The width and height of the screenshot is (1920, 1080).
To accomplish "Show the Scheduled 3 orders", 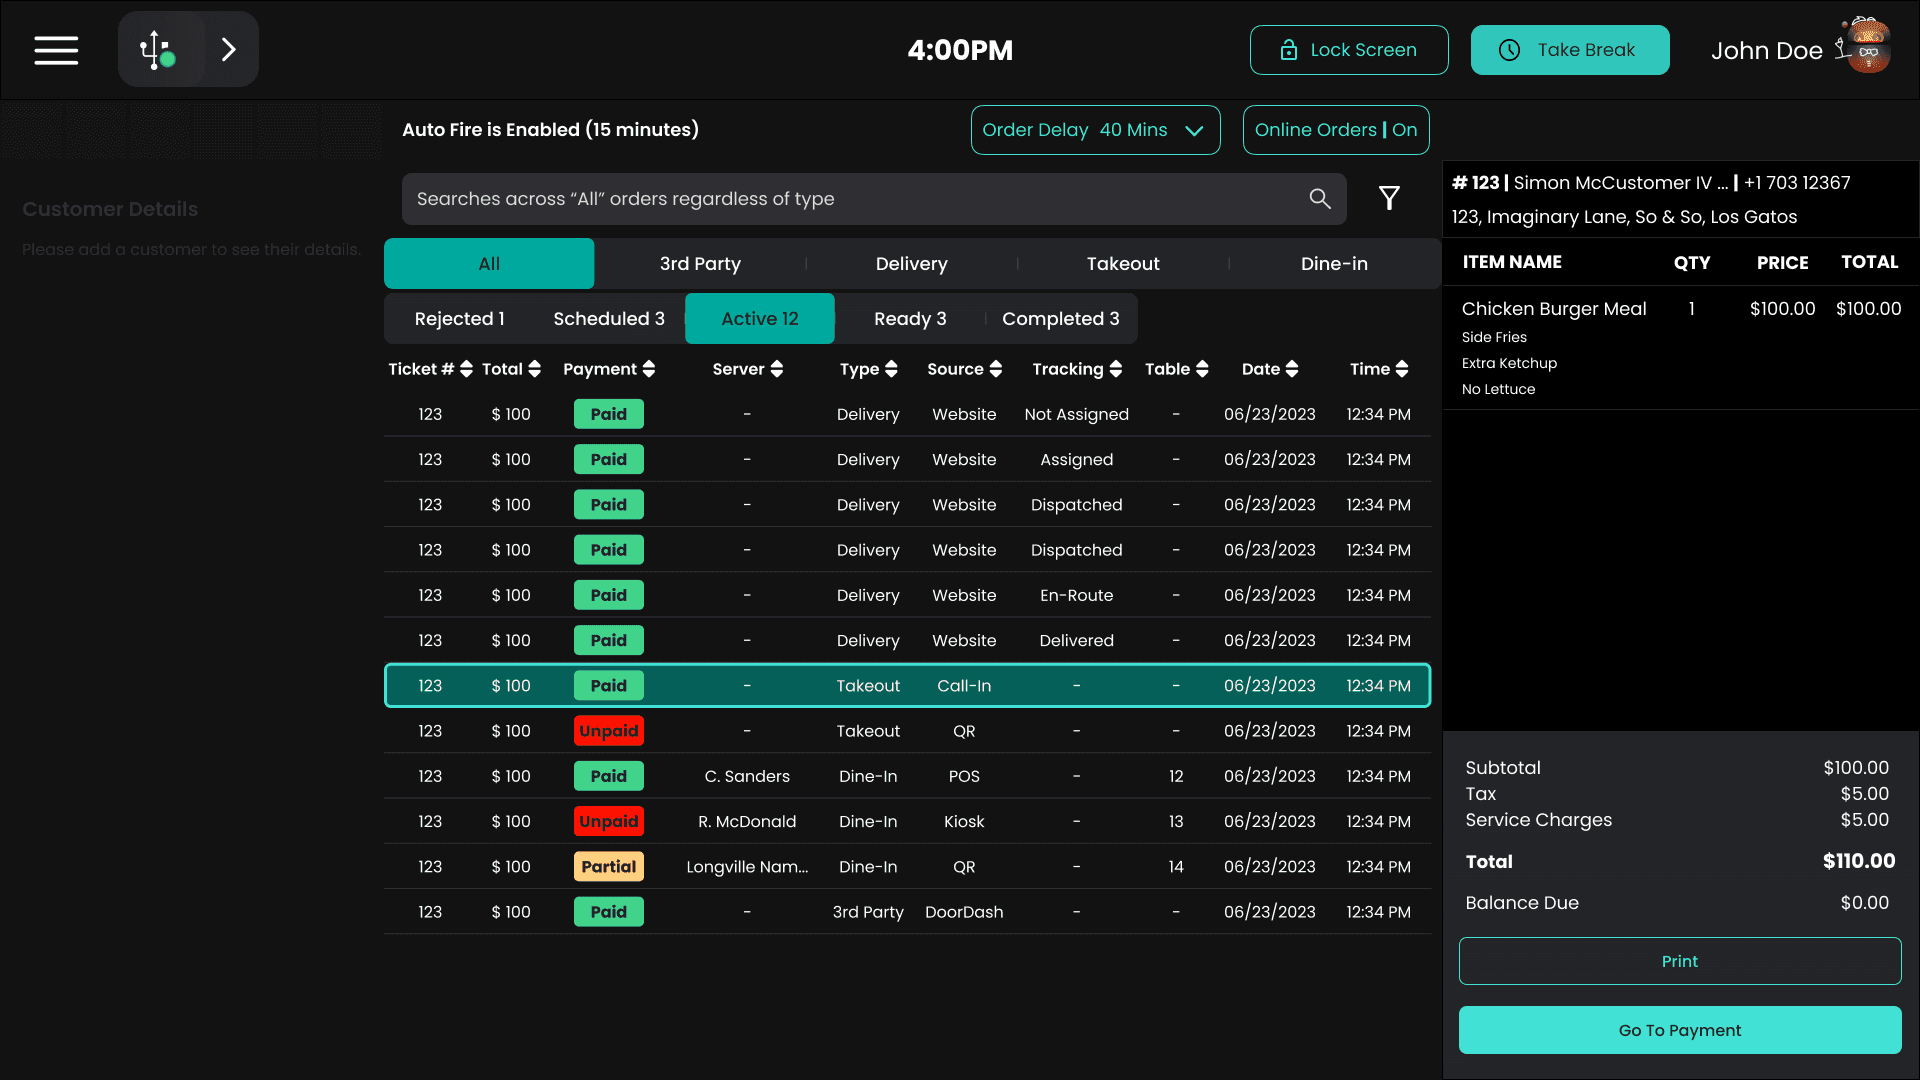I will tap(608, 319).
